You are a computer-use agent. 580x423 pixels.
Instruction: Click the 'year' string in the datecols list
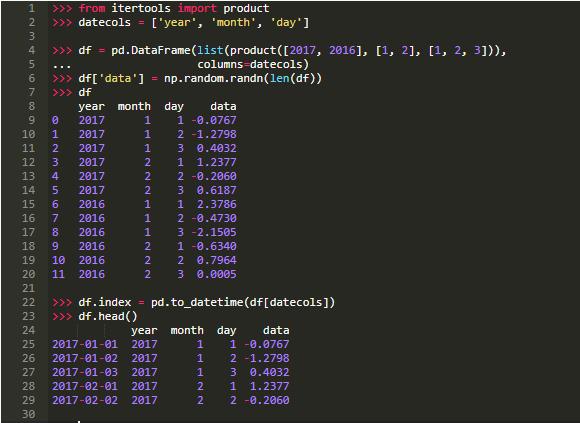(177, 22)
